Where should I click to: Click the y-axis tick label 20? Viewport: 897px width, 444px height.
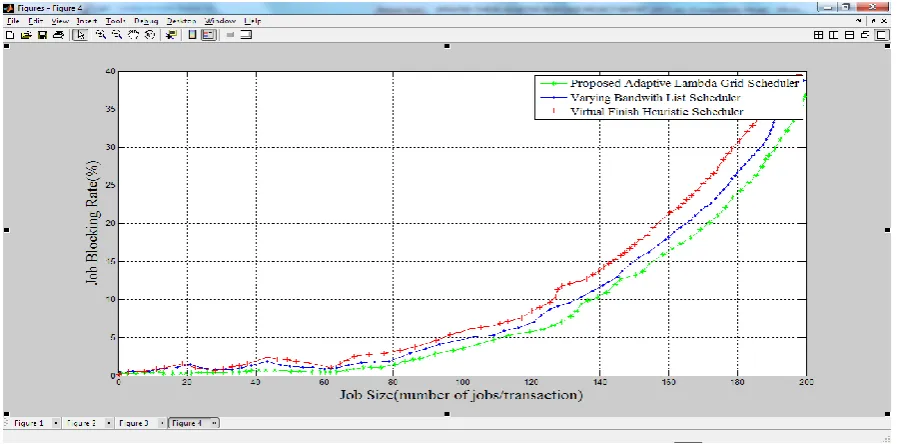109,224
